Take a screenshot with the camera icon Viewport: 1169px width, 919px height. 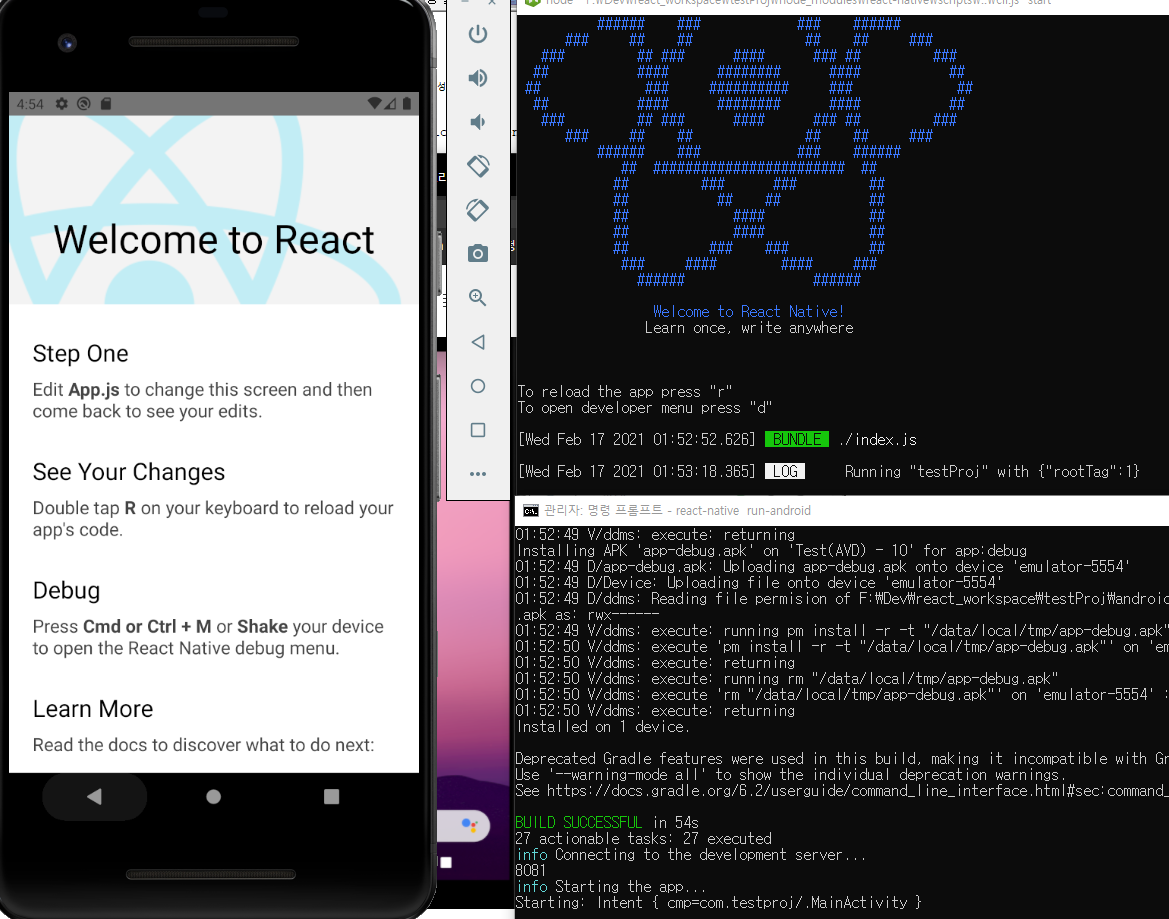478,253
